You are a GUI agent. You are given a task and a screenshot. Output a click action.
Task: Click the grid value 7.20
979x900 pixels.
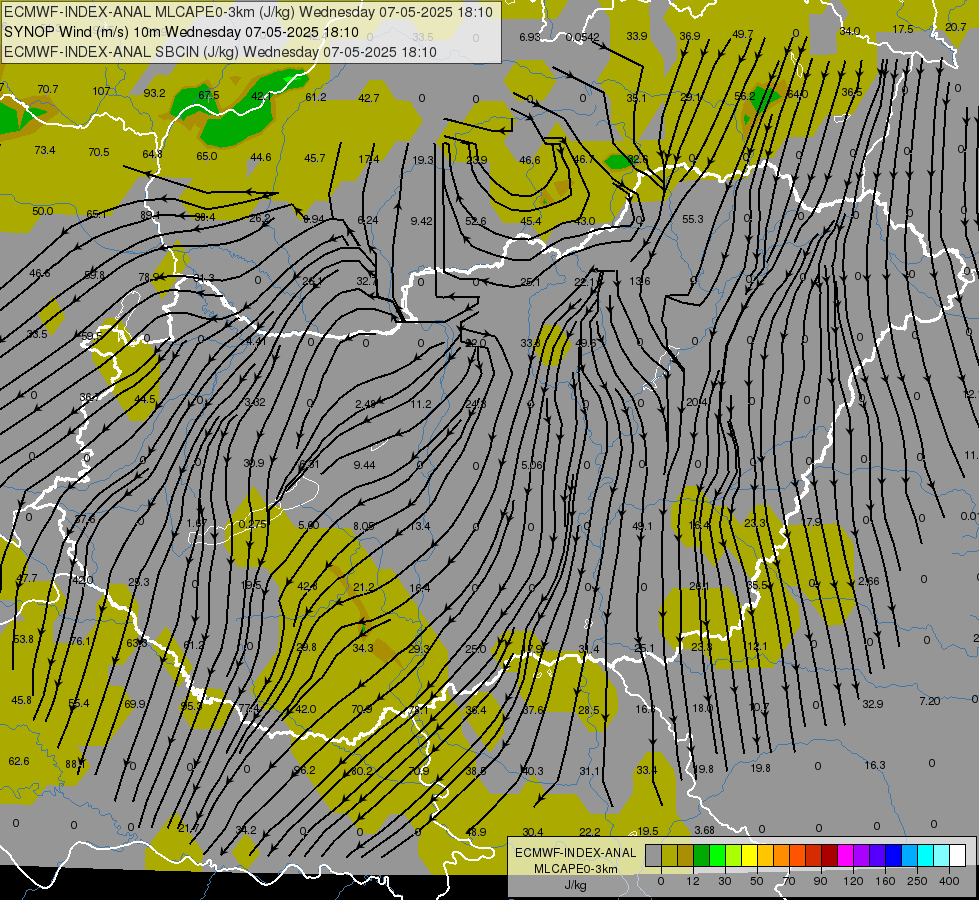point(930,701)
